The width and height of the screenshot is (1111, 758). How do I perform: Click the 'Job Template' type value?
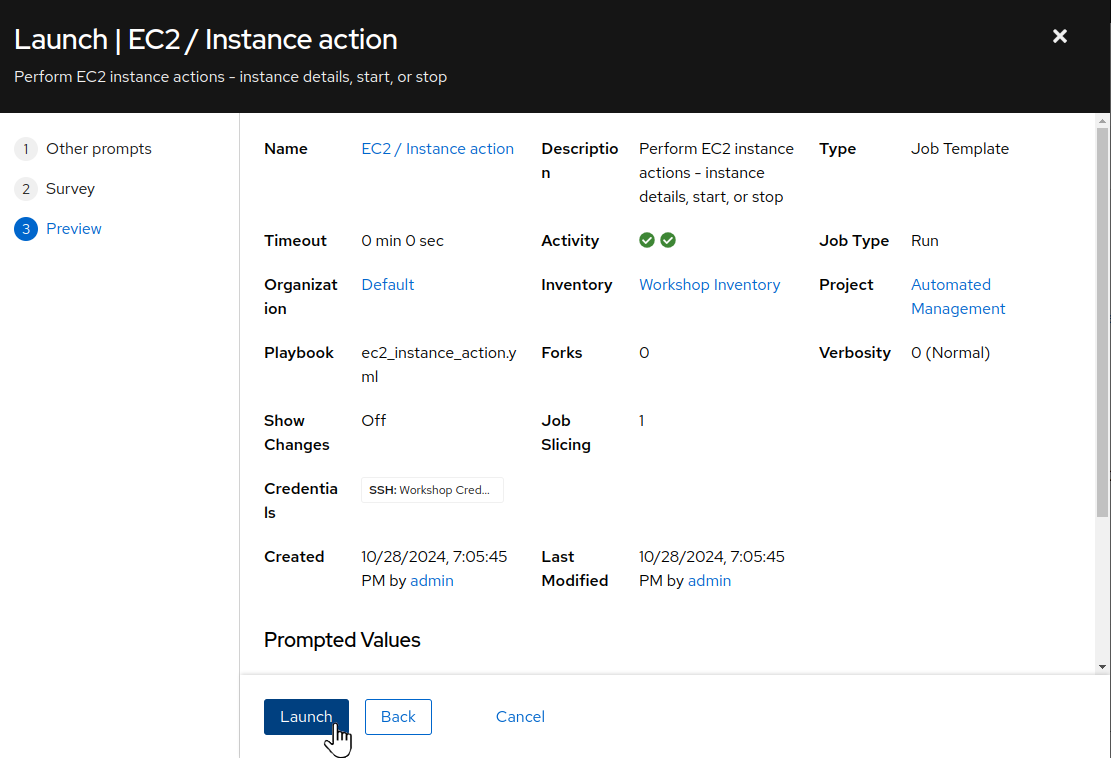(959, 149)
